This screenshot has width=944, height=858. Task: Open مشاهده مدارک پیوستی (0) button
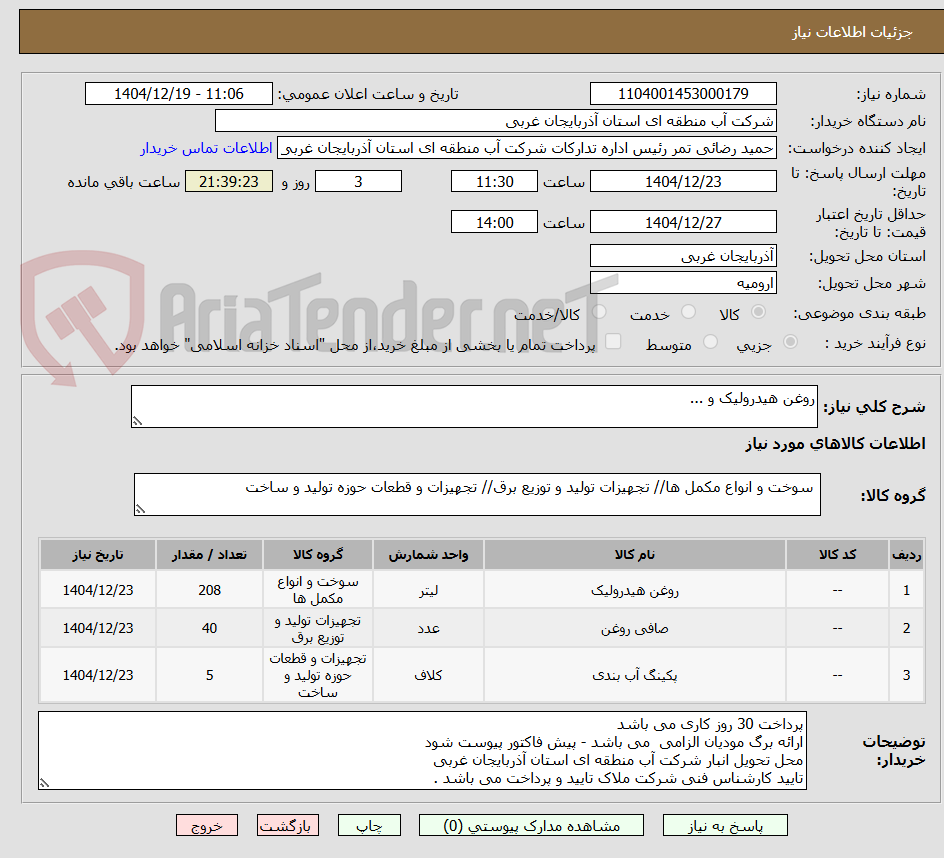tap(531, 825)
